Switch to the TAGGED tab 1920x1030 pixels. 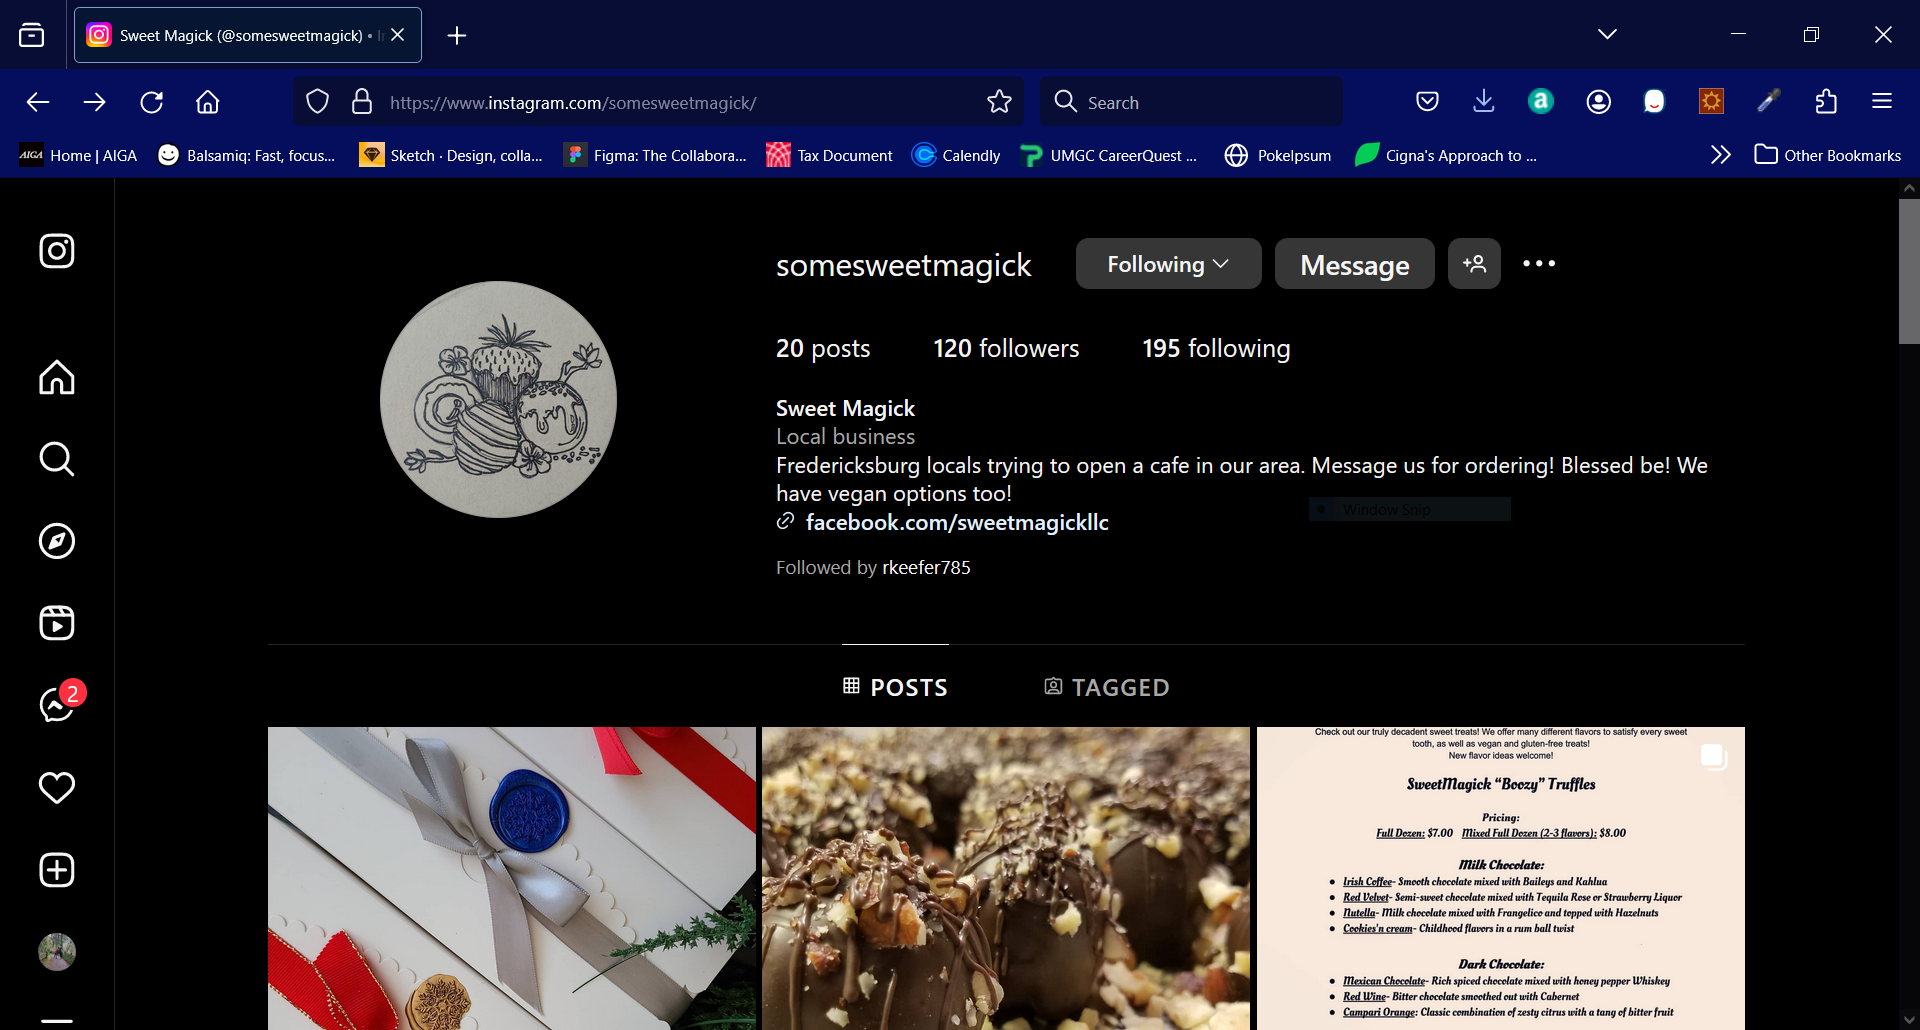(x=1106, y=687)
